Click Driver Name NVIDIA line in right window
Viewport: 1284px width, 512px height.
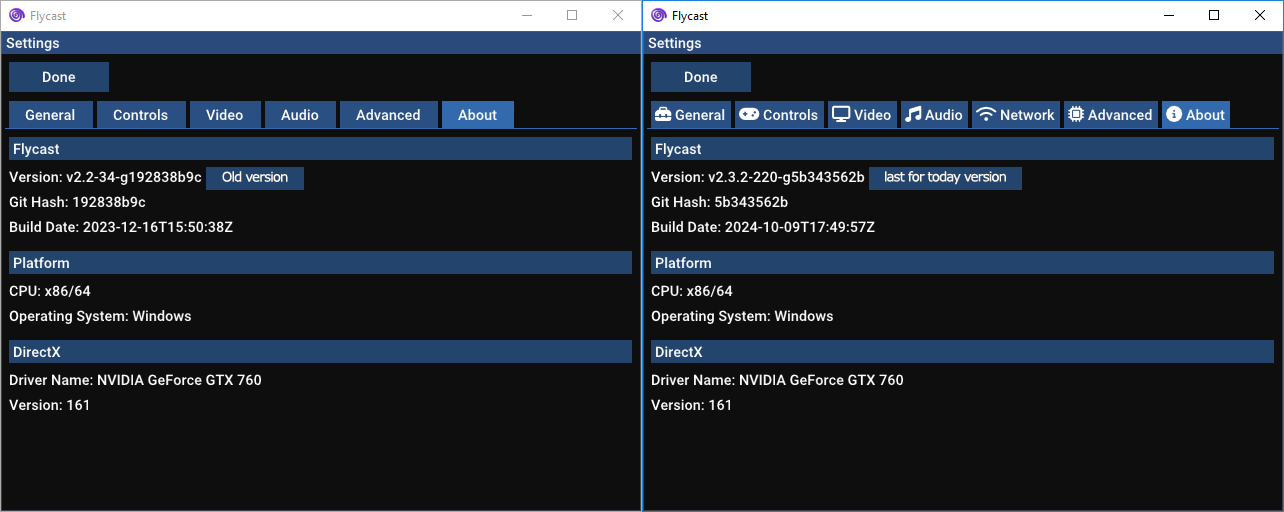pyautogui.click(x=777, y=380)
